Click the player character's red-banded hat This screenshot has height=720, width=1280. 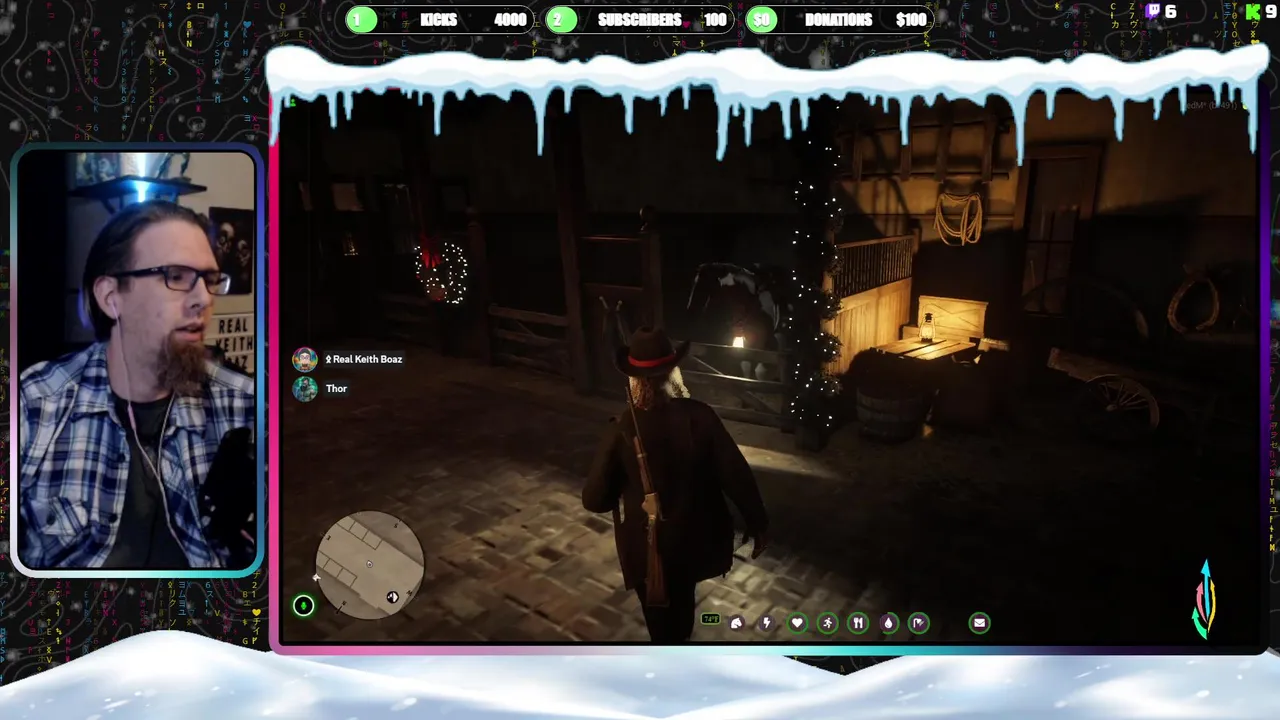pyautogui.click(x=652, y=353)
